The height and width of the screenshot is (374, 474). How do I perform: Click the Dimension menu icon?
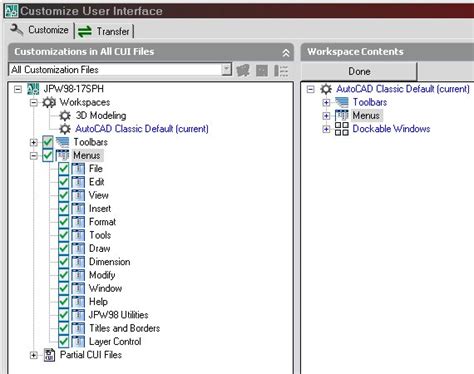point(78,262)
